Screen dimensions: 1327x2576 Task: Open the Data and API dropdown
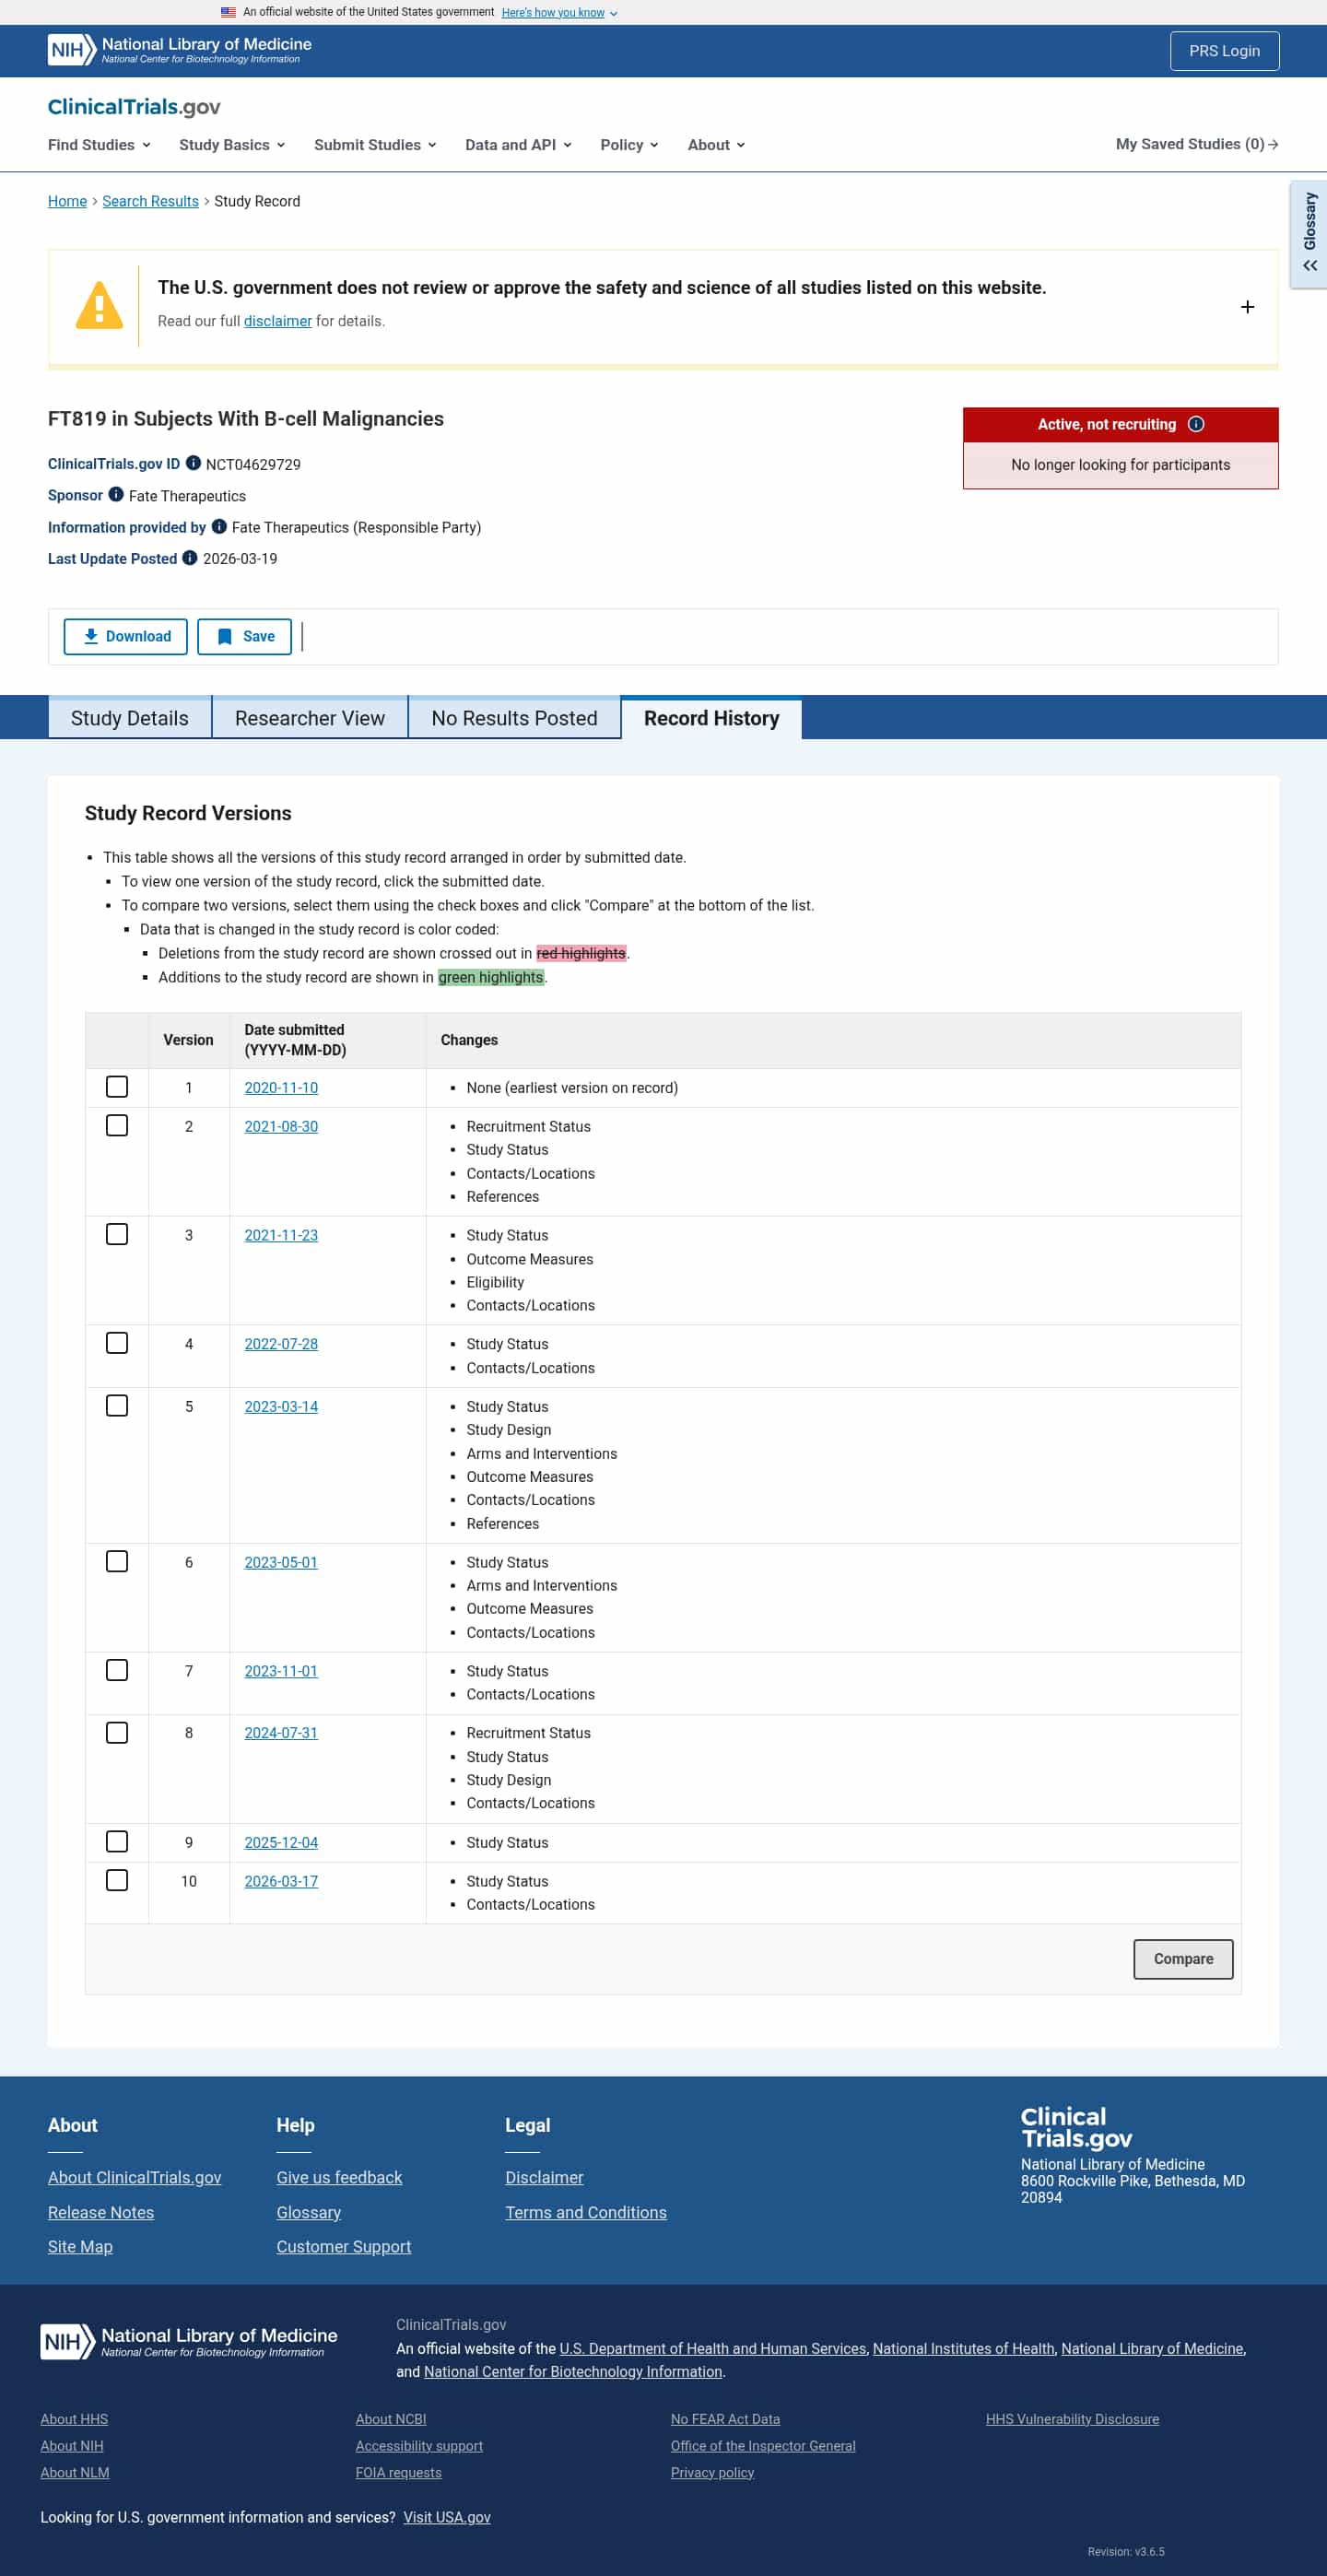pyautogui.click(x=518, y=145)
